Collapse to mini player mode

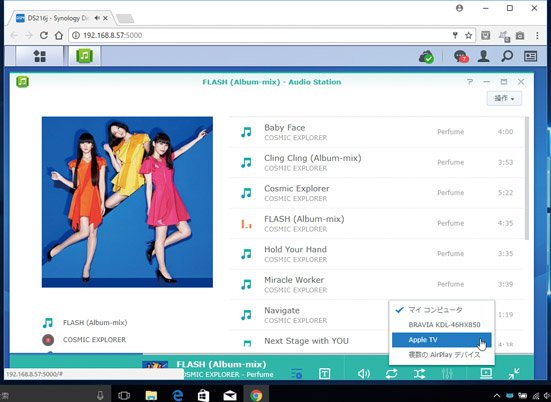[x=514, y=373]
